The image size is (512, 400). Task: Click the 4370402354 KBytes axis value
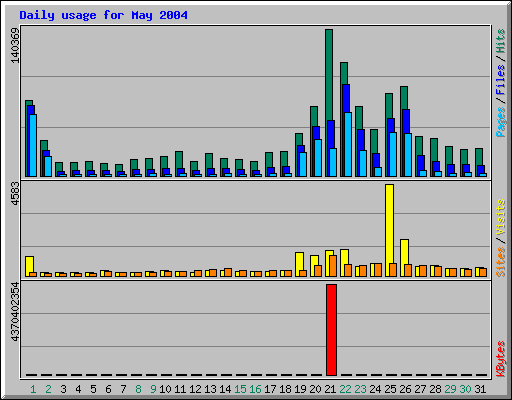(15, 312)
